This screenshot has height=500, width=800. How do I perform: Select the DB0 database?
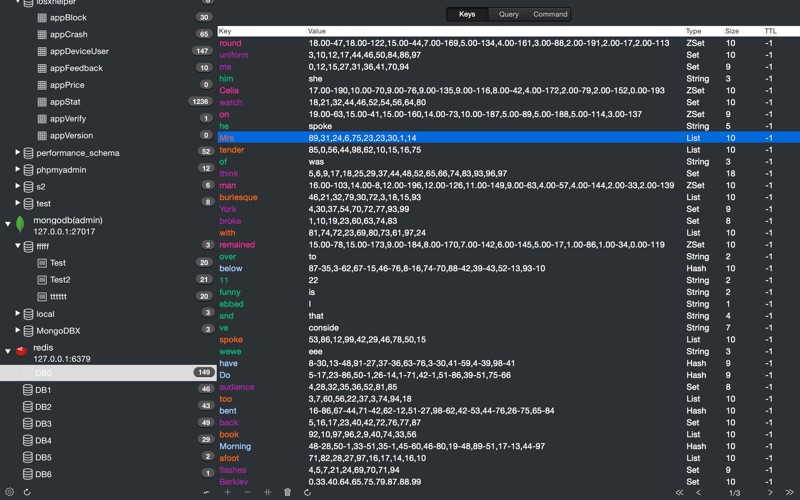point(108,373)
